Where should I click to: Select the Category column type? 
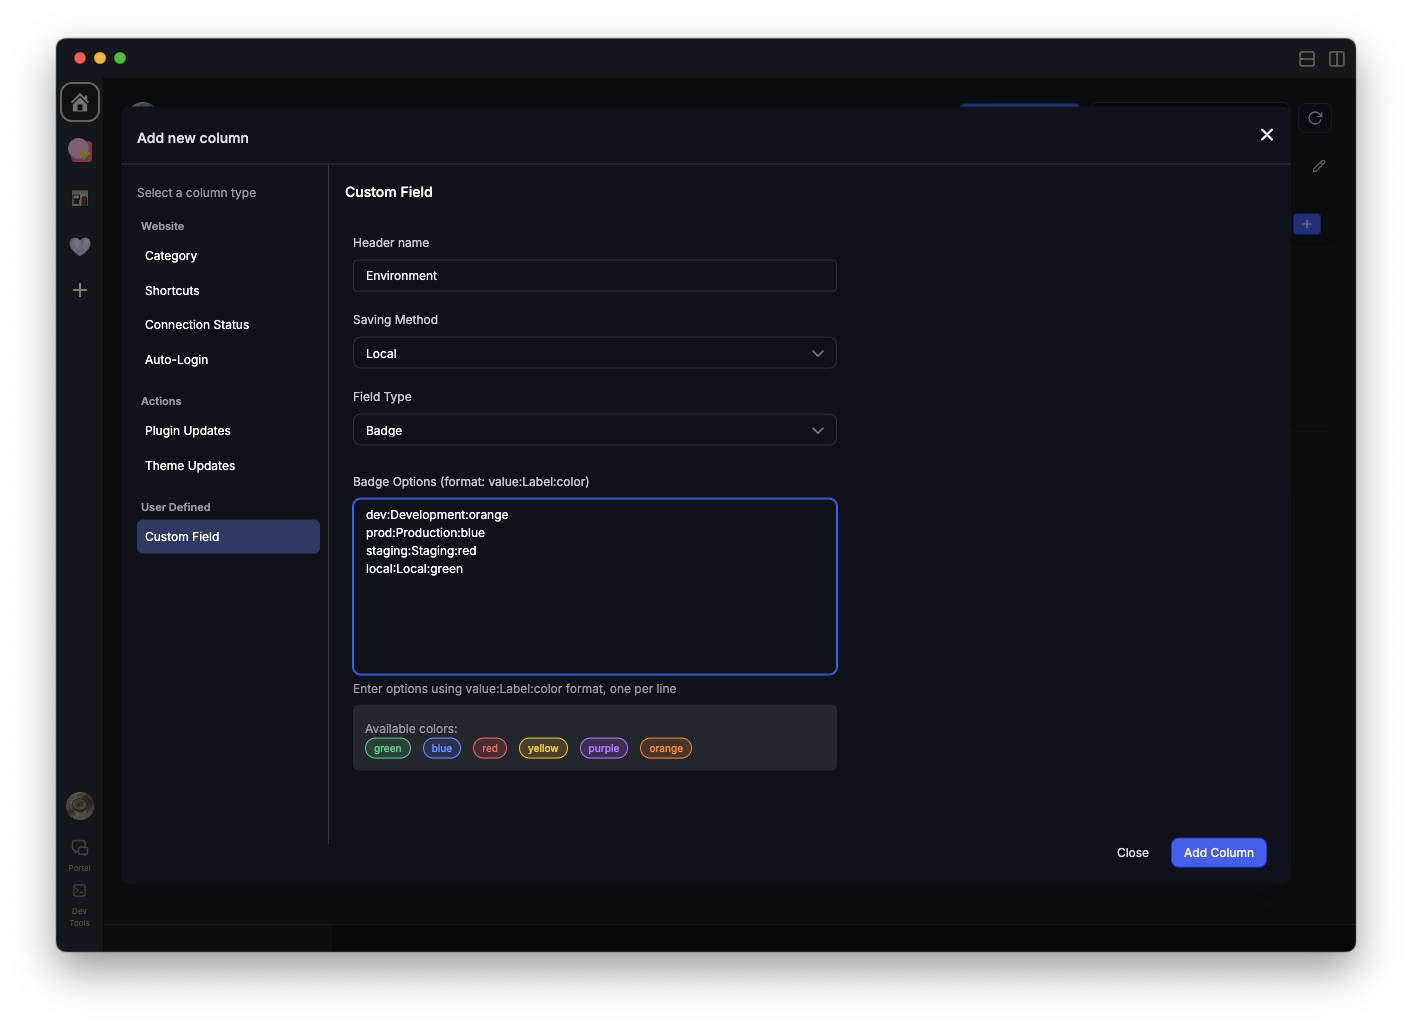coord(171,256)
